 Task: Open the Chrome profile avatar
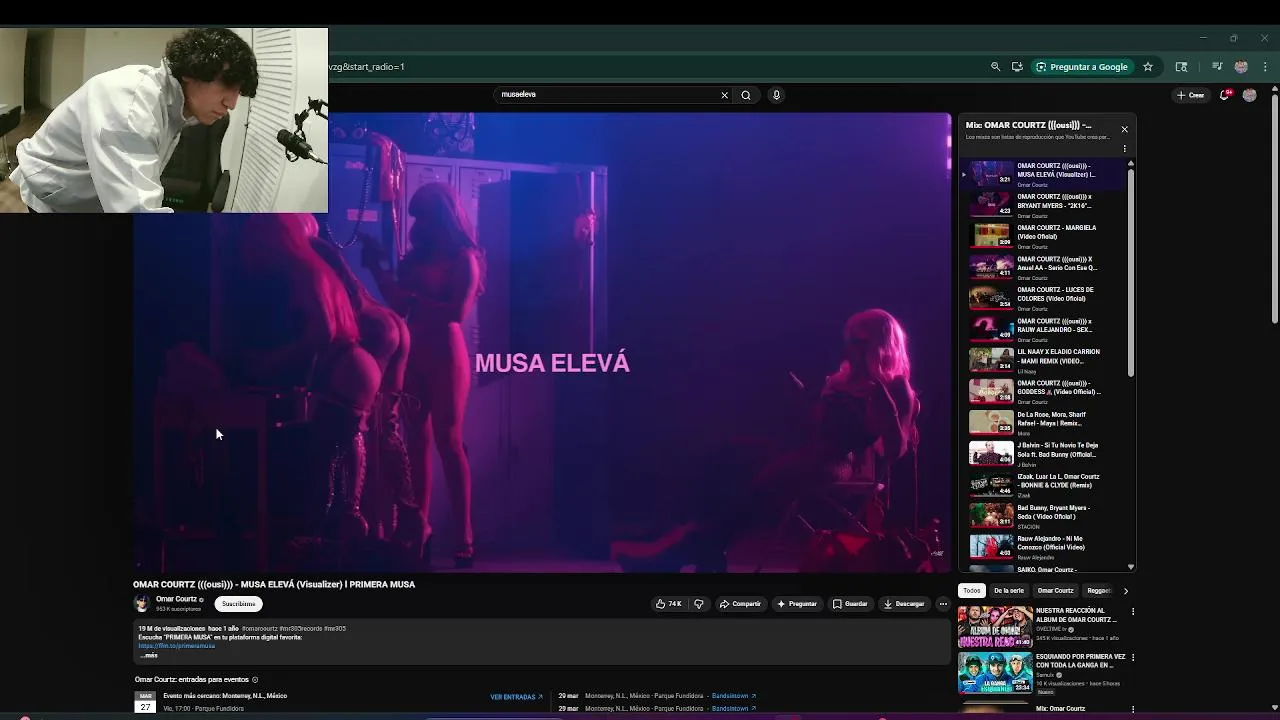pos(1241,67)
